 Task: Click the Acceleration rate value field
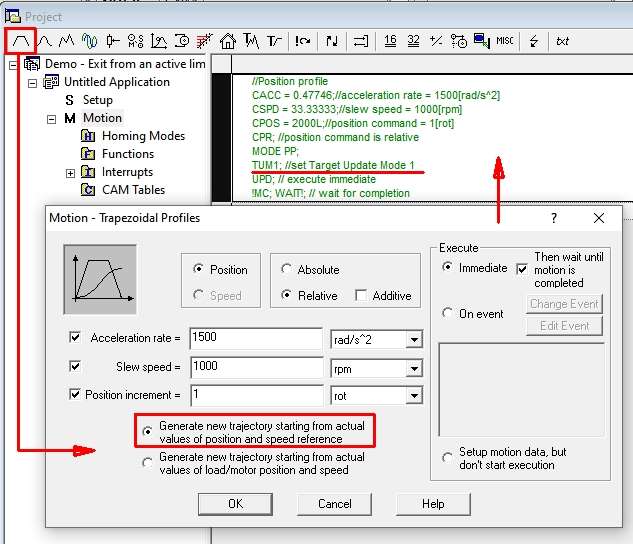[256, 339]
